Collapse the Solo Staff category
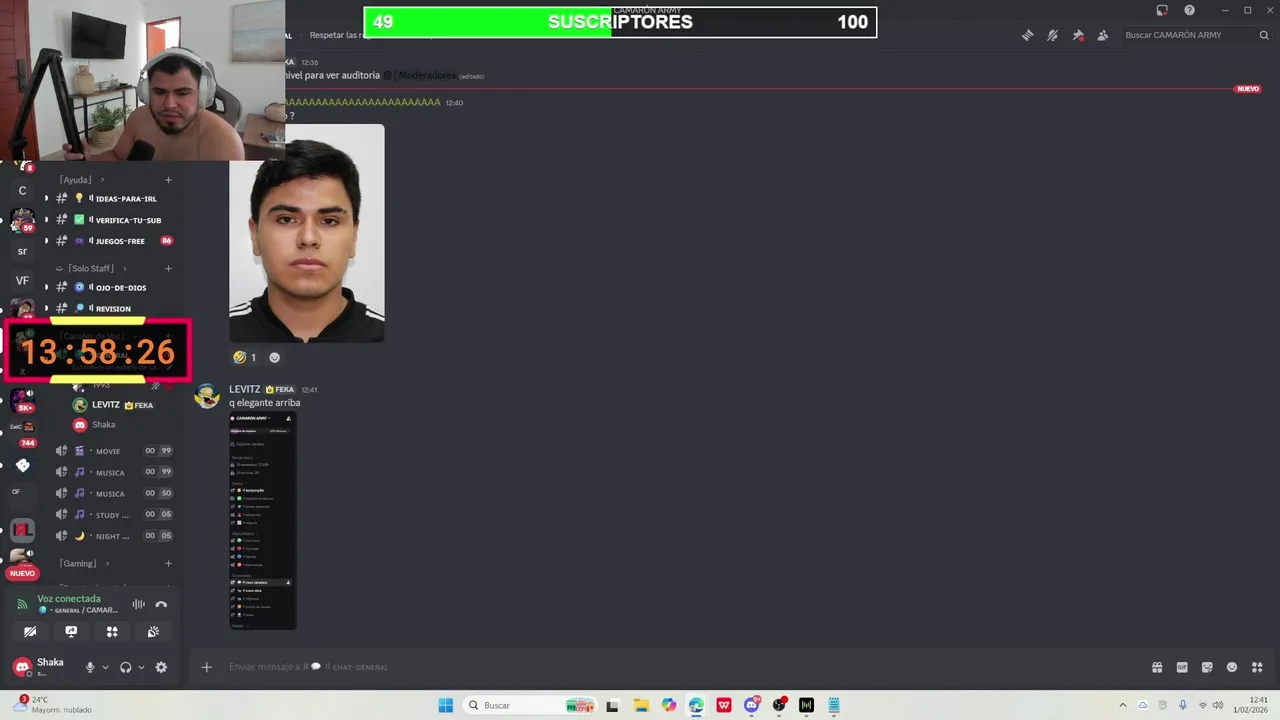The height and width of the screenshot is (720, 1280). [x=90, y=268]
